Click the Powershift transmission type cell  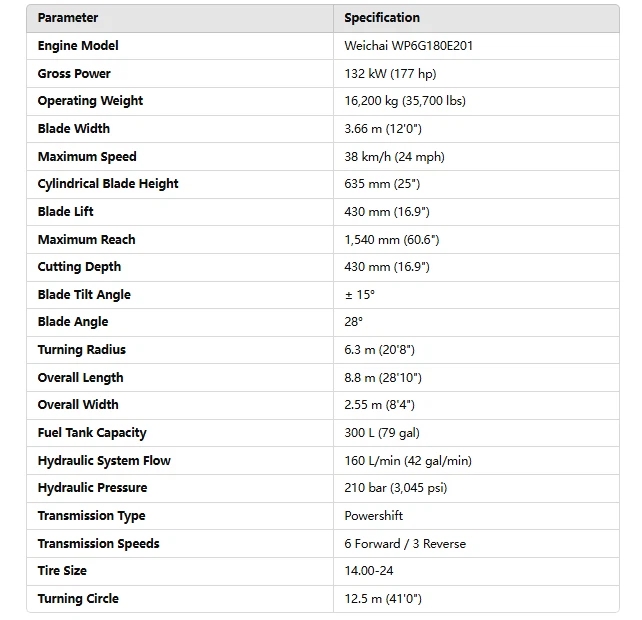pyautogui.click(x=374, y=516)
